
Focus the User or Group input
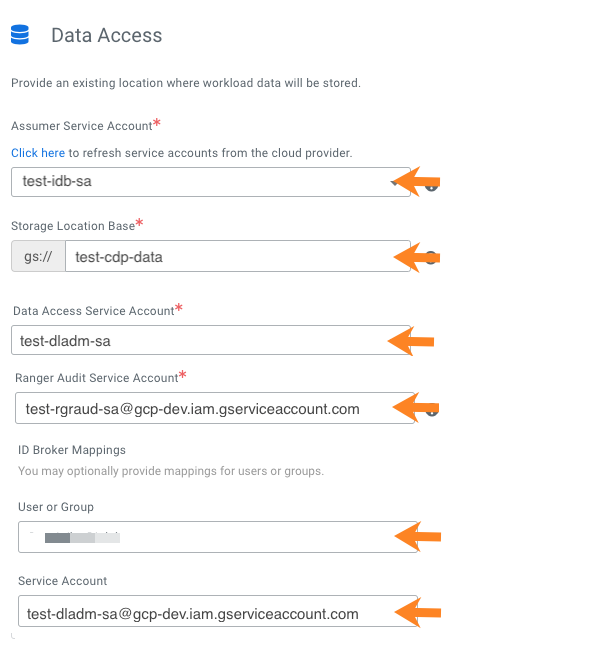[x=200, y=537]
